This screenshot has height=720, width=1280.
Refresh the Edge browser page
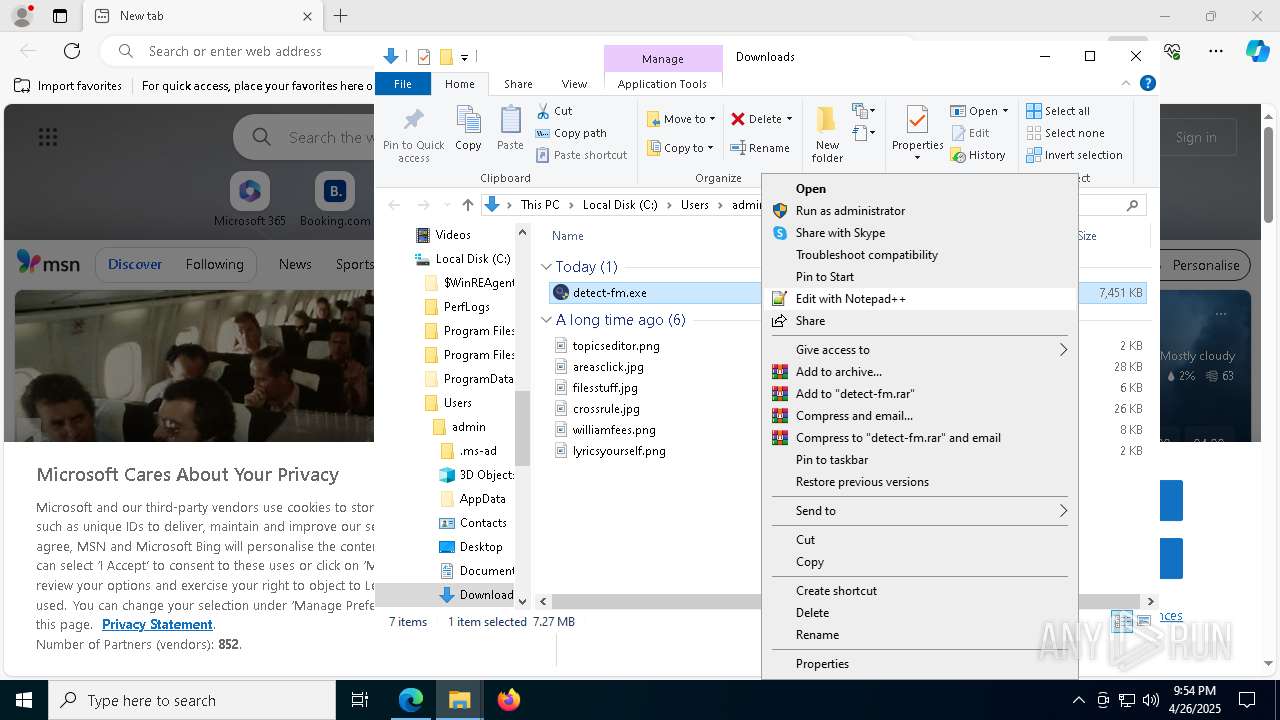point(72,51)
